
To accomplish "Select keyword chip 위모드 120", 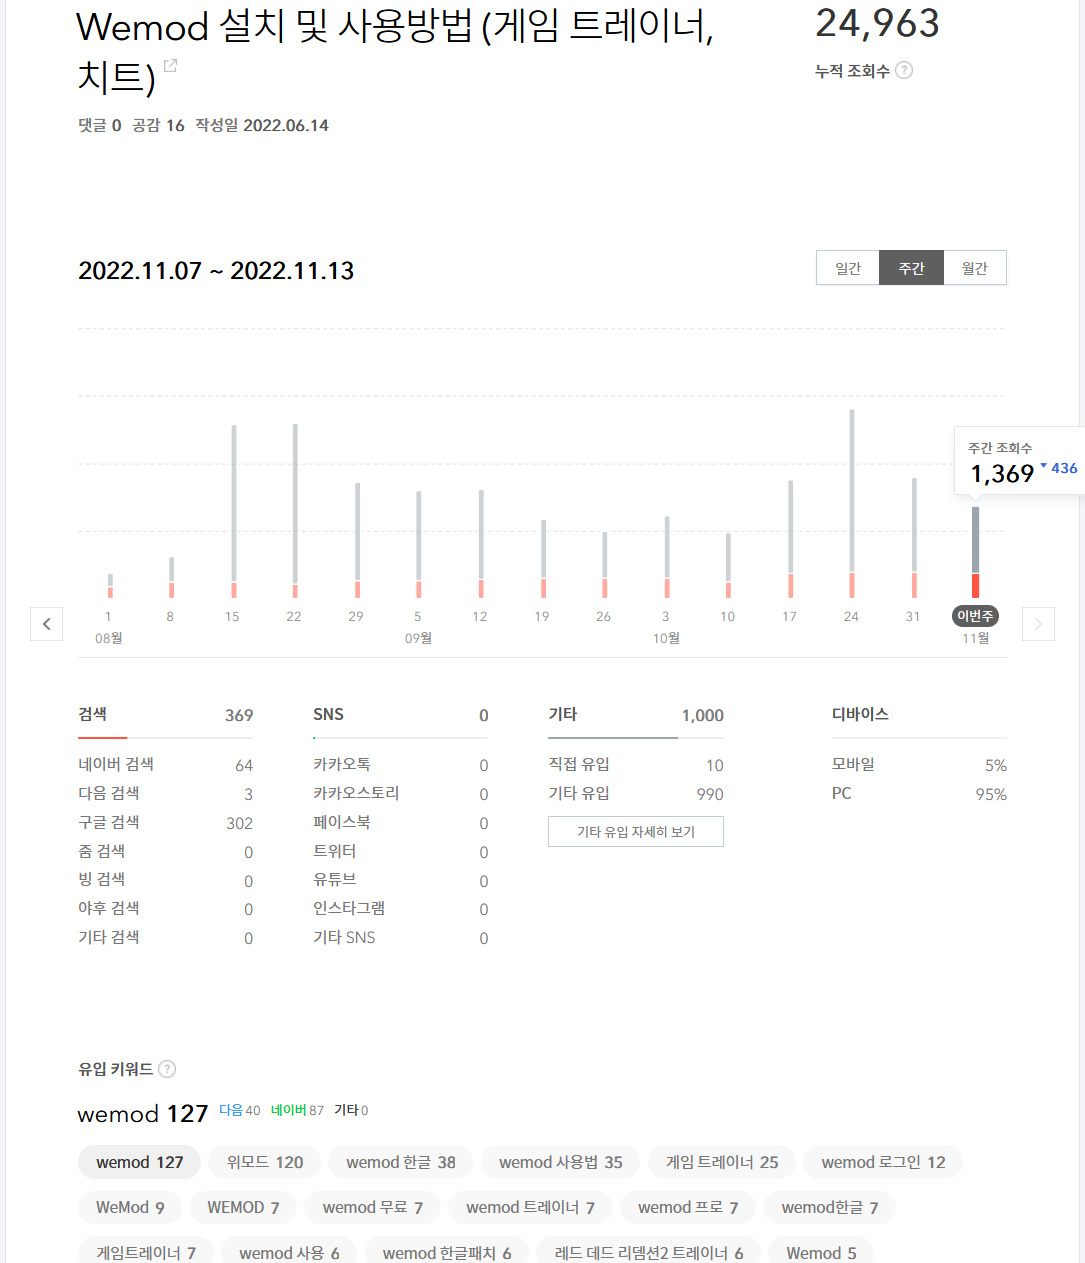I will [x=265, y=1162].
